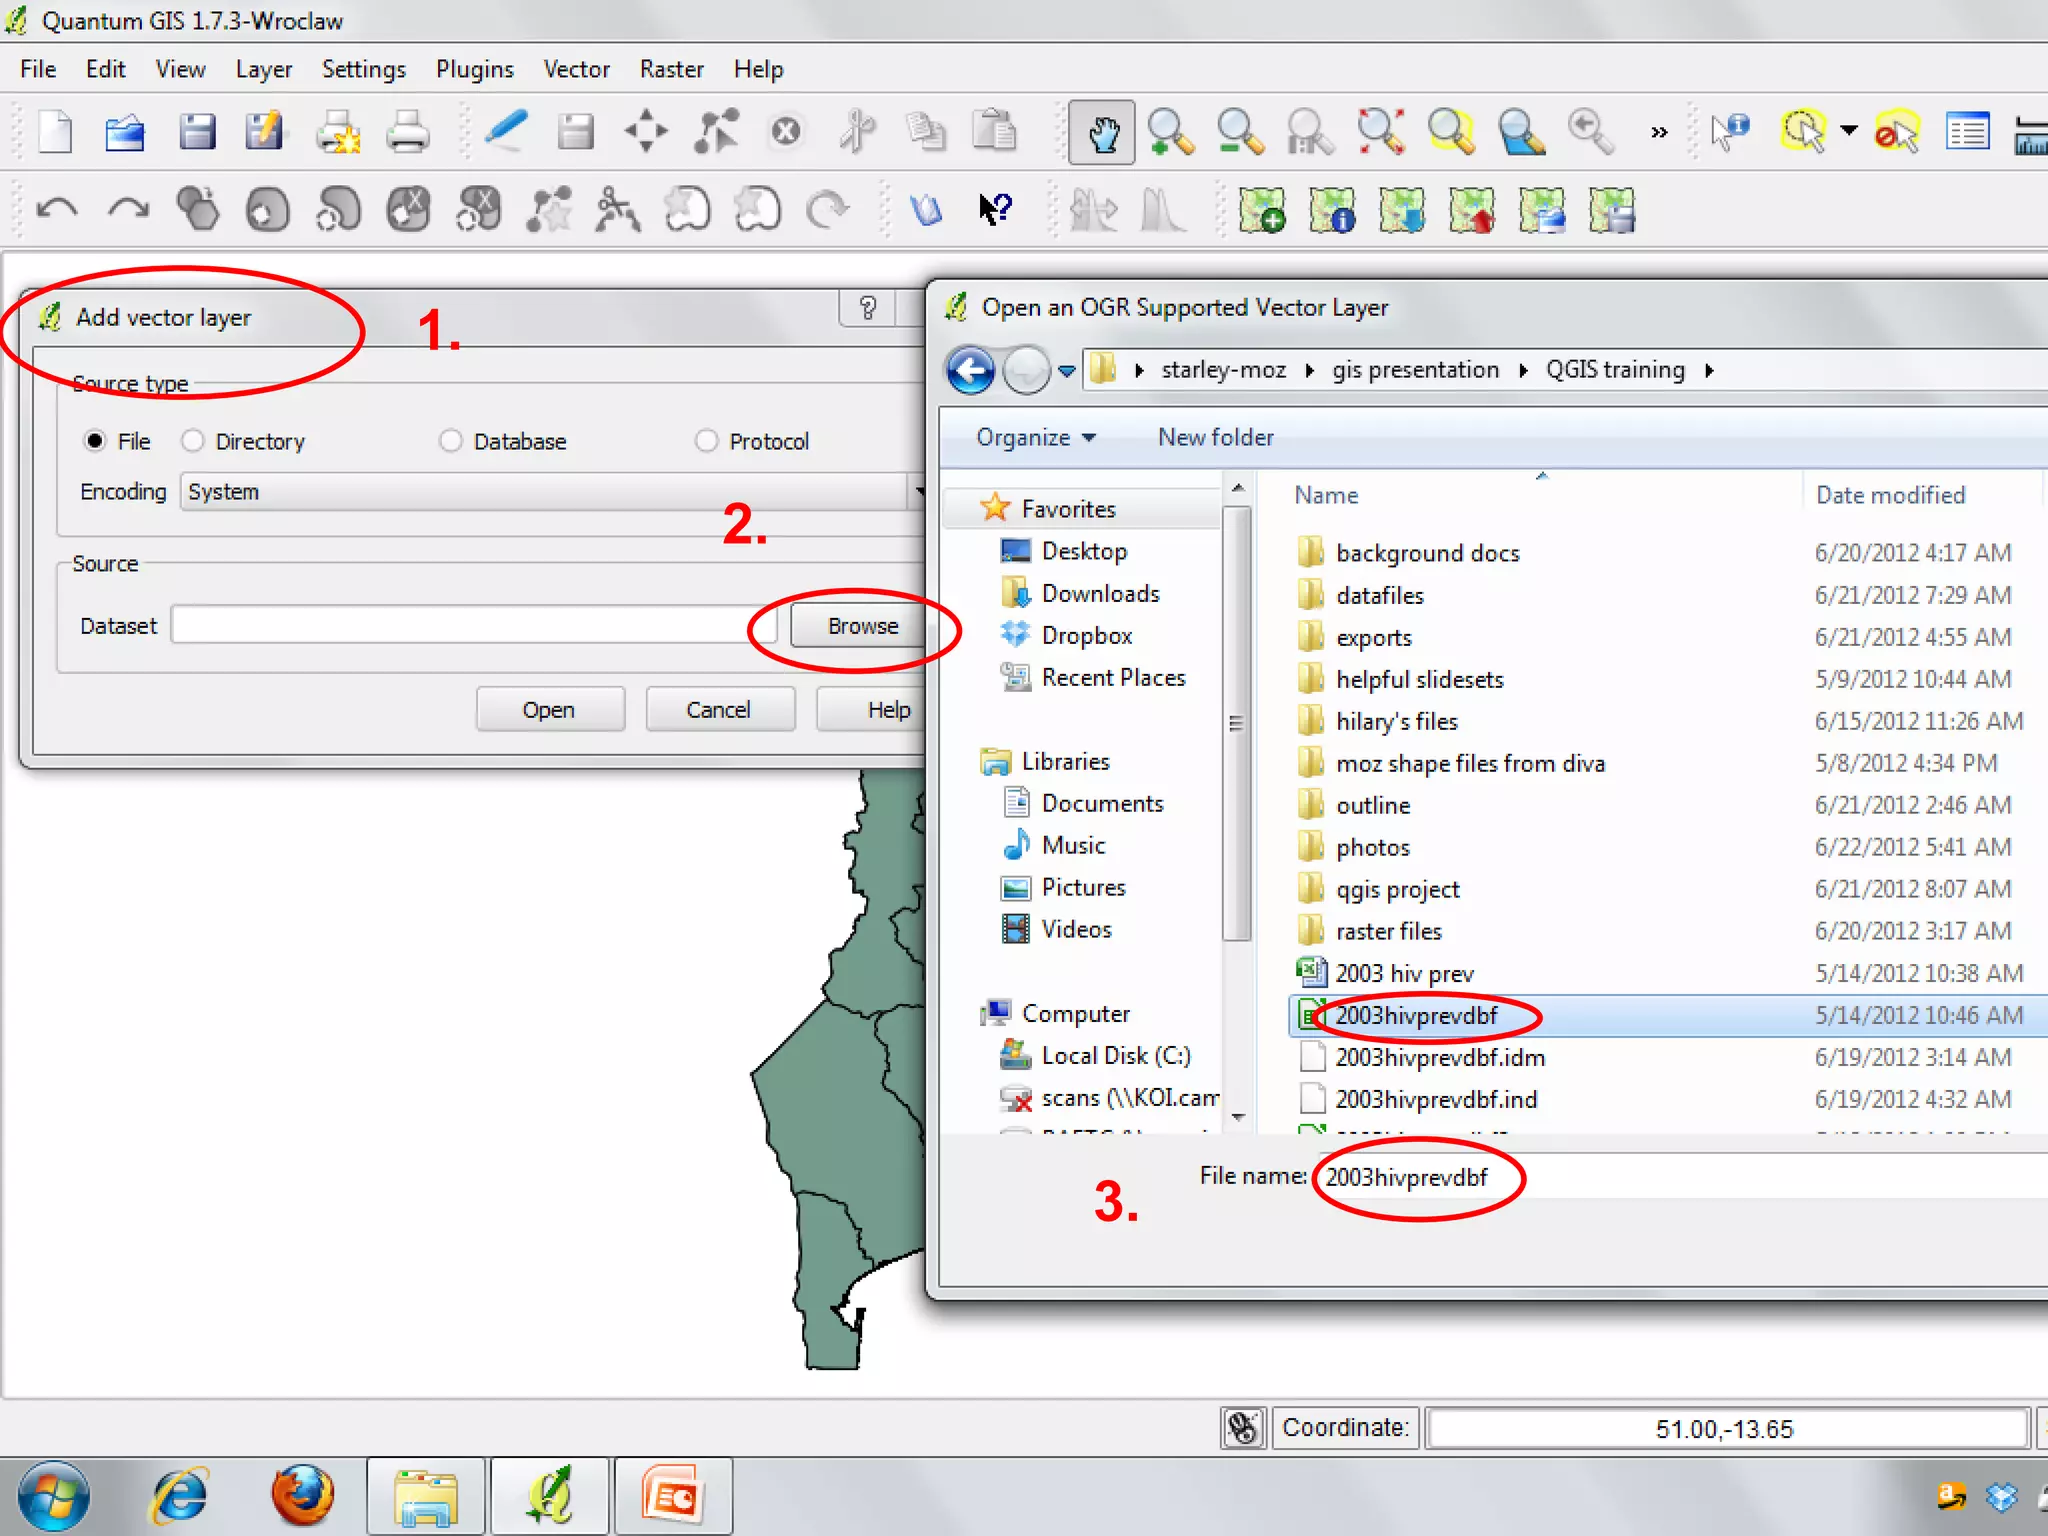Click the File name input field
This screenshot has height=1536, width=2048.
pos(1700,1177)
